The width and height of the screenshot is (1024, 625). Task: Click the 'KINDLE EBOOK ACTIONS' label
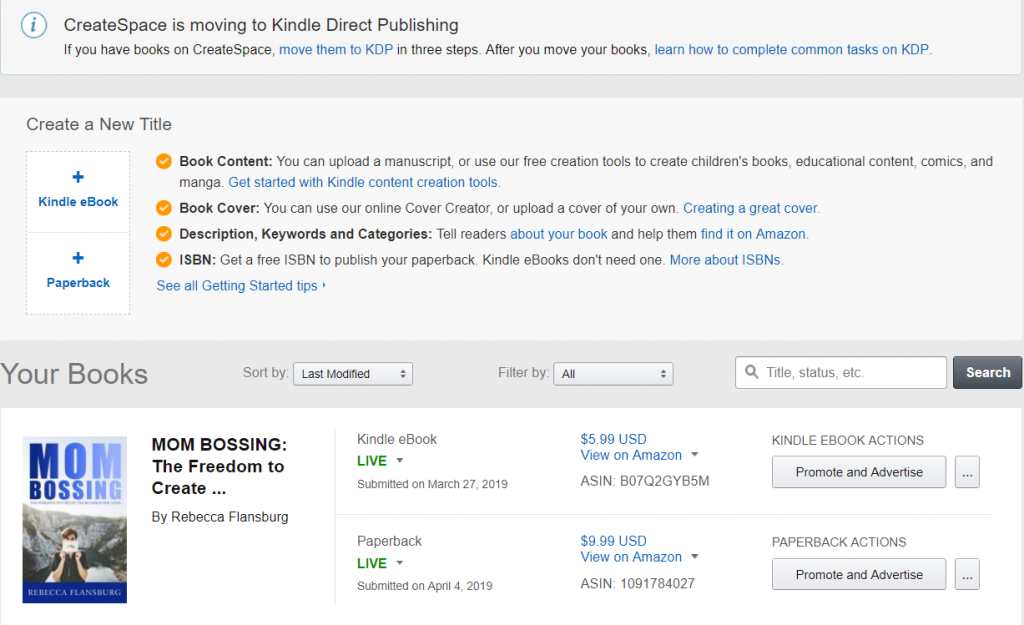848,440
